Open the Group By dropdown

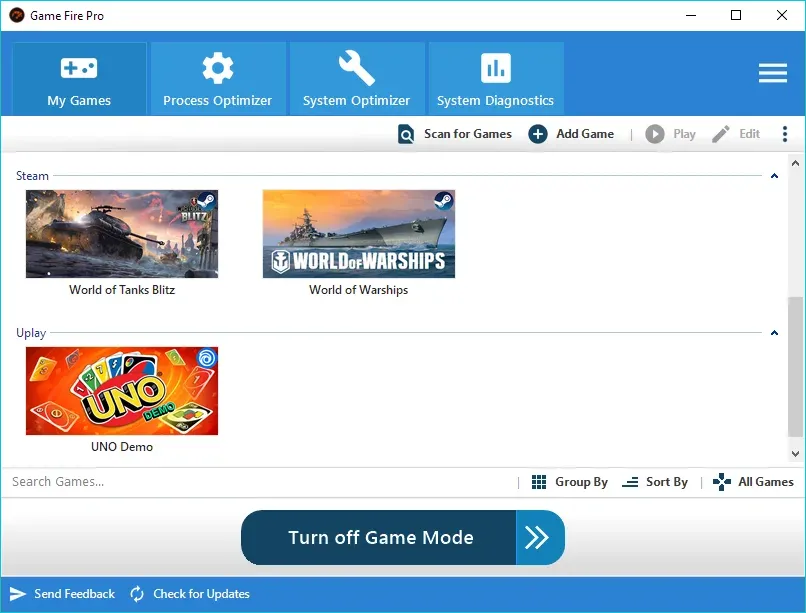coord(570,482)
